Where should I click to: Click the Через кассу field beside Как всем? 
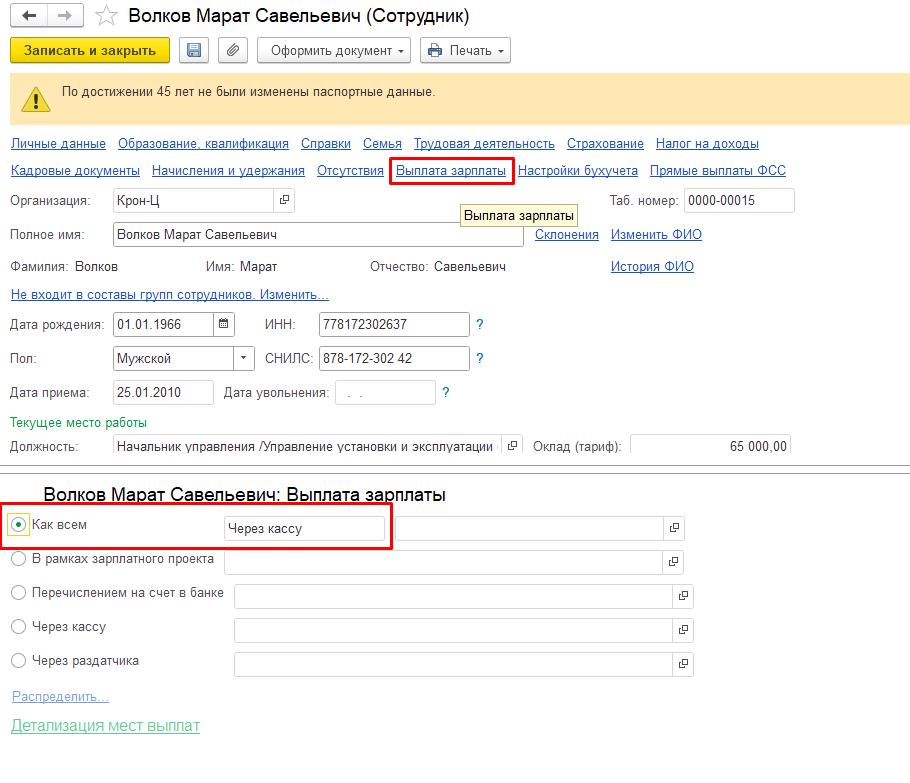304,528
